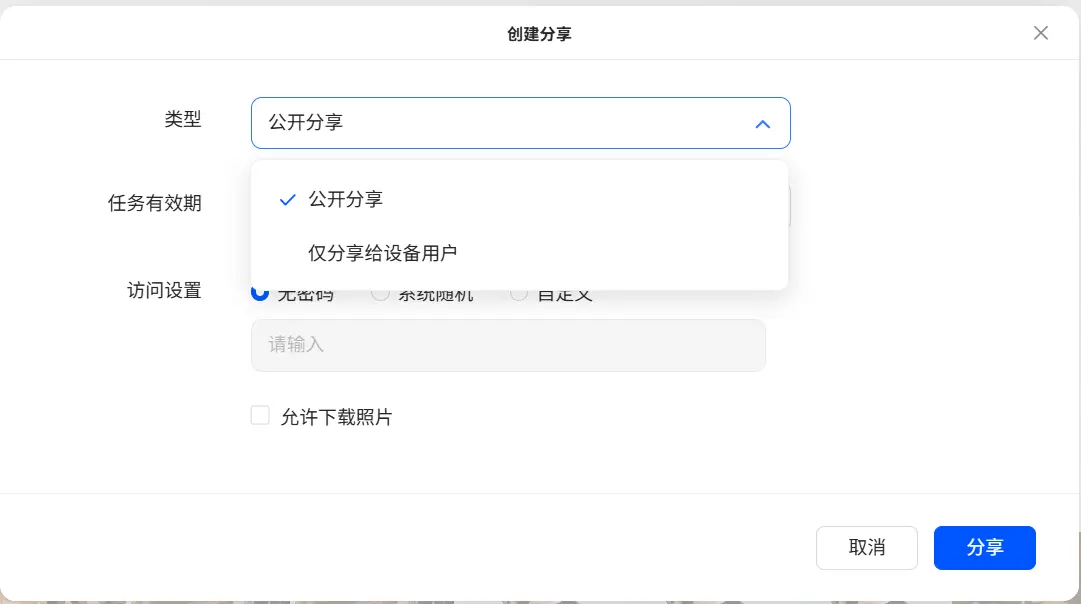
Task: Click the 系统随机 option label text
Action: tap(436, 296)
